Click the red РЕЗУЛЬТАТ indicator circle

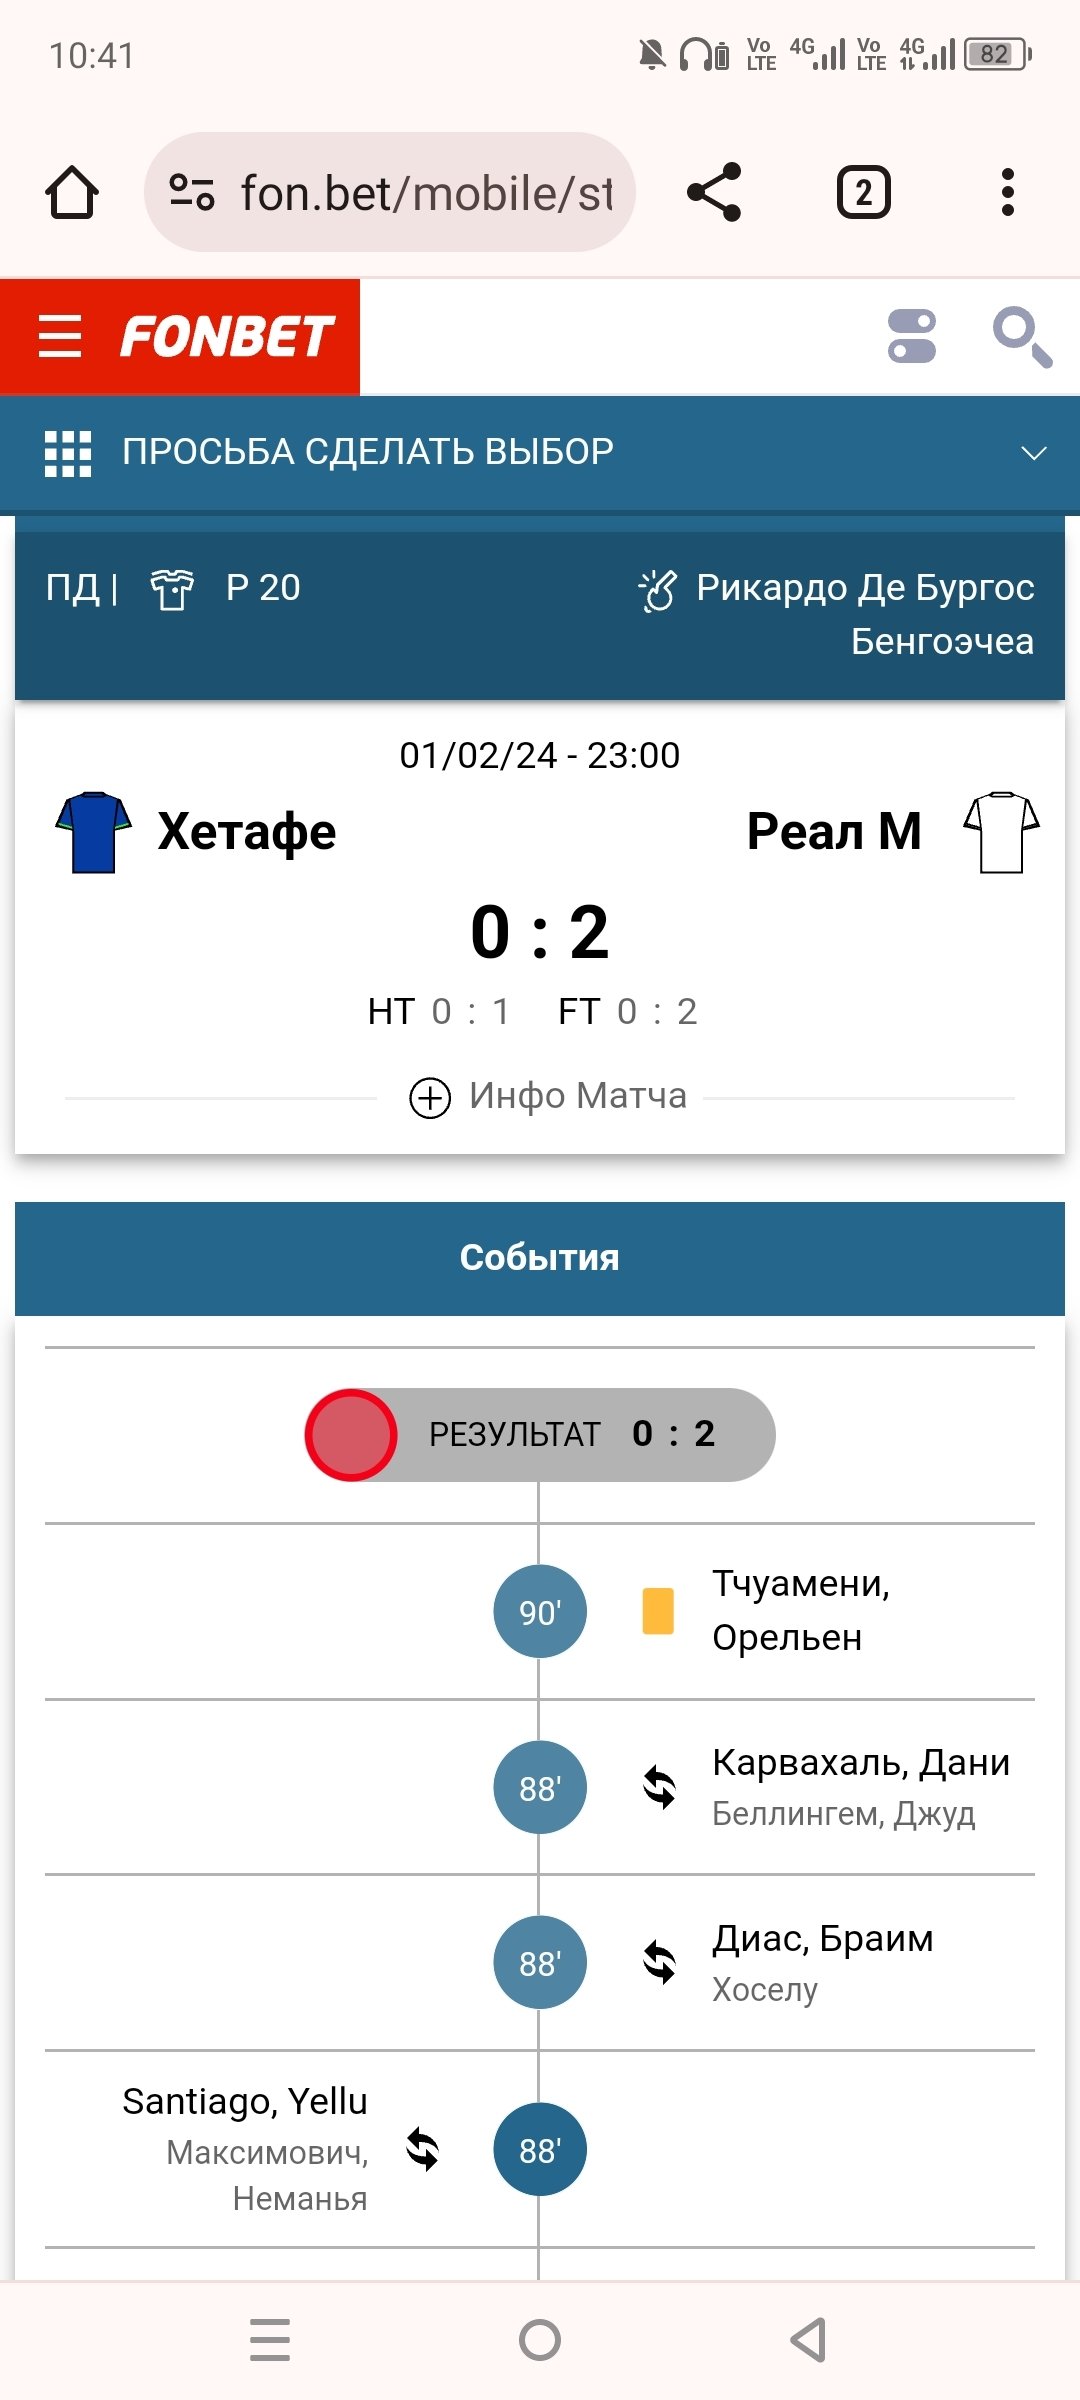pyautogui.click(x=351, y=1434)
